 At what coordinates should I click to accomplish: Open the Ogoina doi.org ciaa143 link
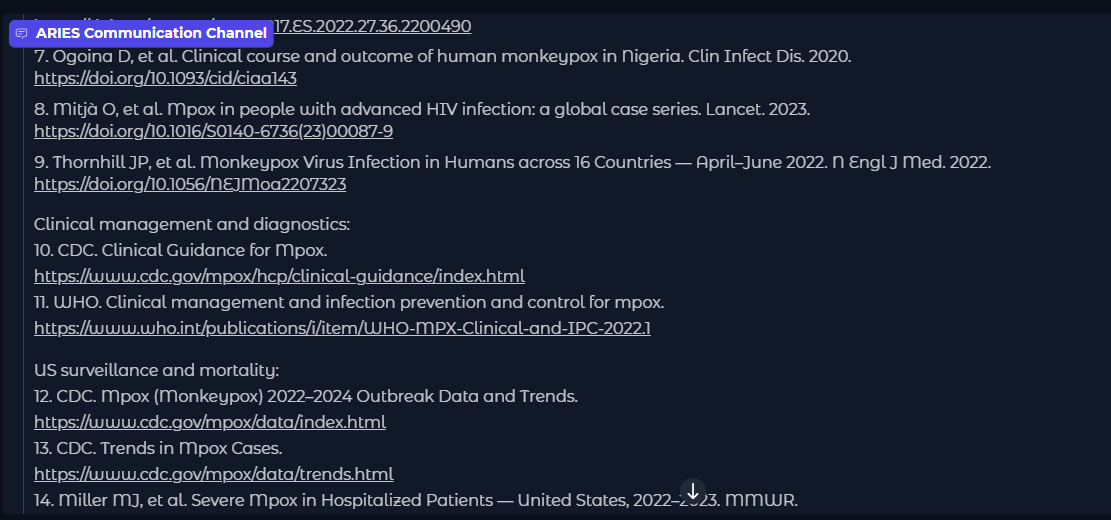(x=165, y=78)
